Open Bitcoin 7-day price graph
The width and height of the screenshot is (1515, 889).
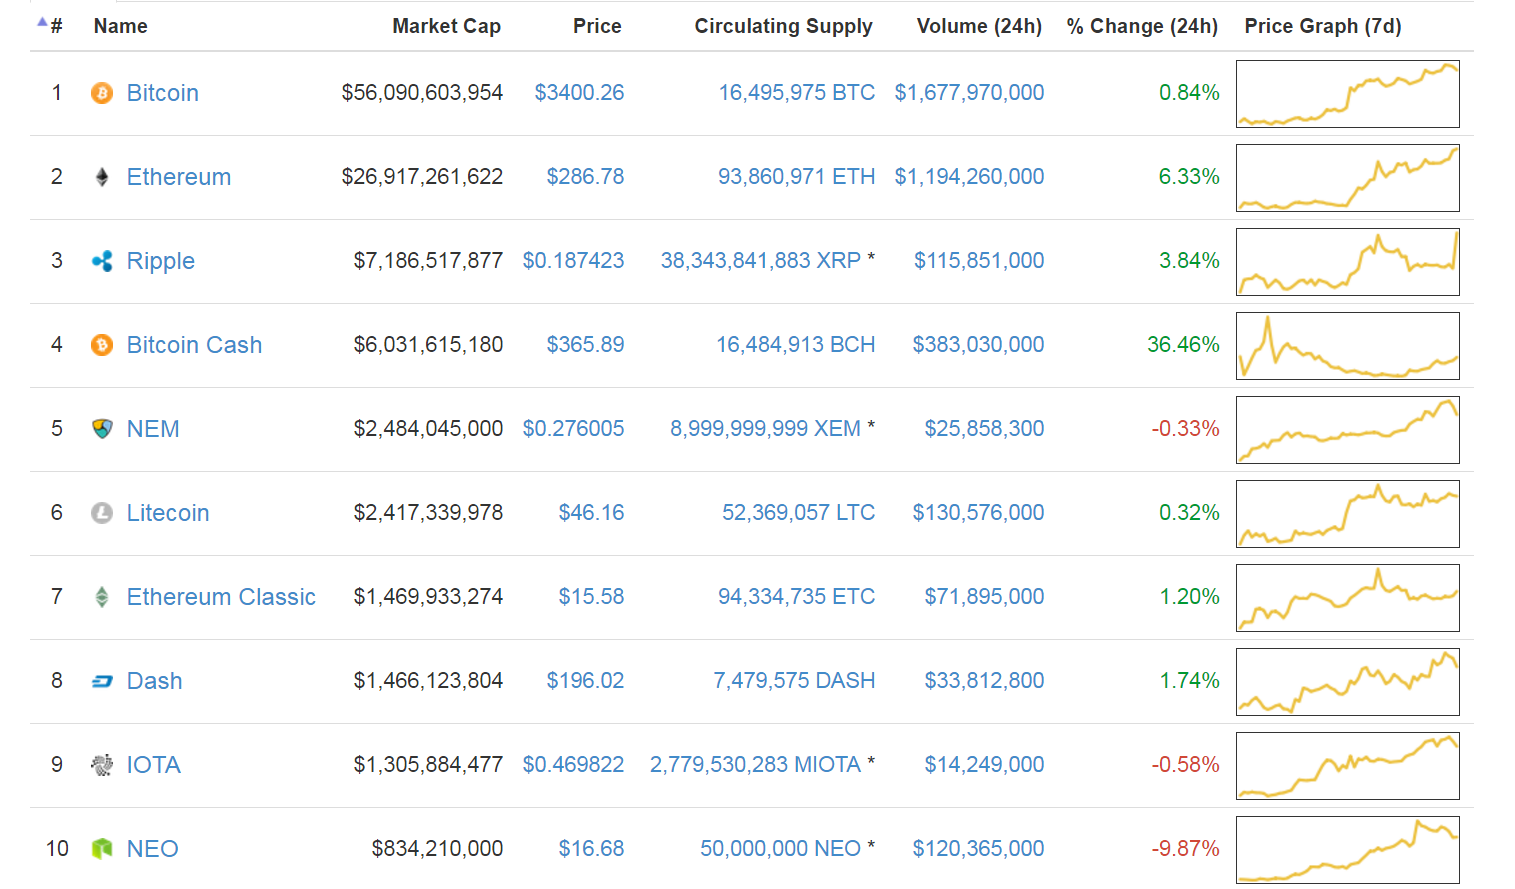click(1348, 94)
